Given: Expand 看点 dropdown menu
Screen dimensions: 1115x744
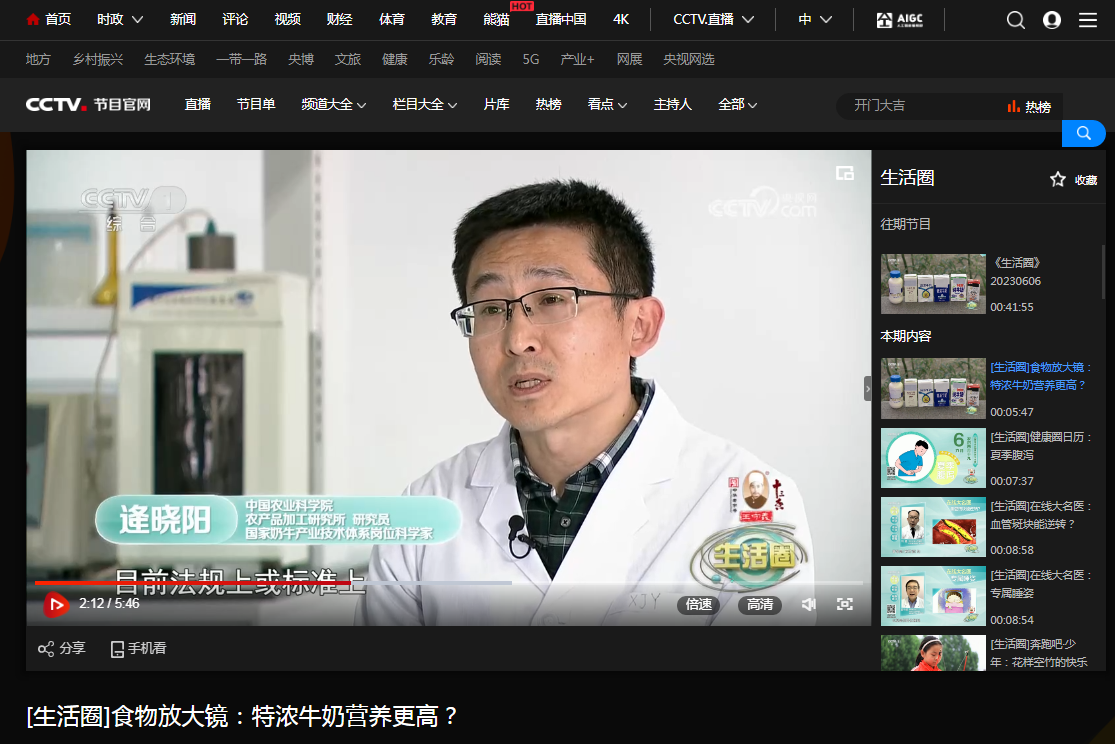Looking at the screenshot, I should point(607,105).
